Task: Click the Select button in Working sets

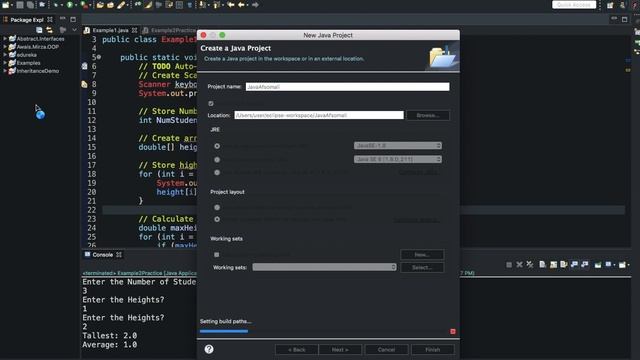Action: 422,267
